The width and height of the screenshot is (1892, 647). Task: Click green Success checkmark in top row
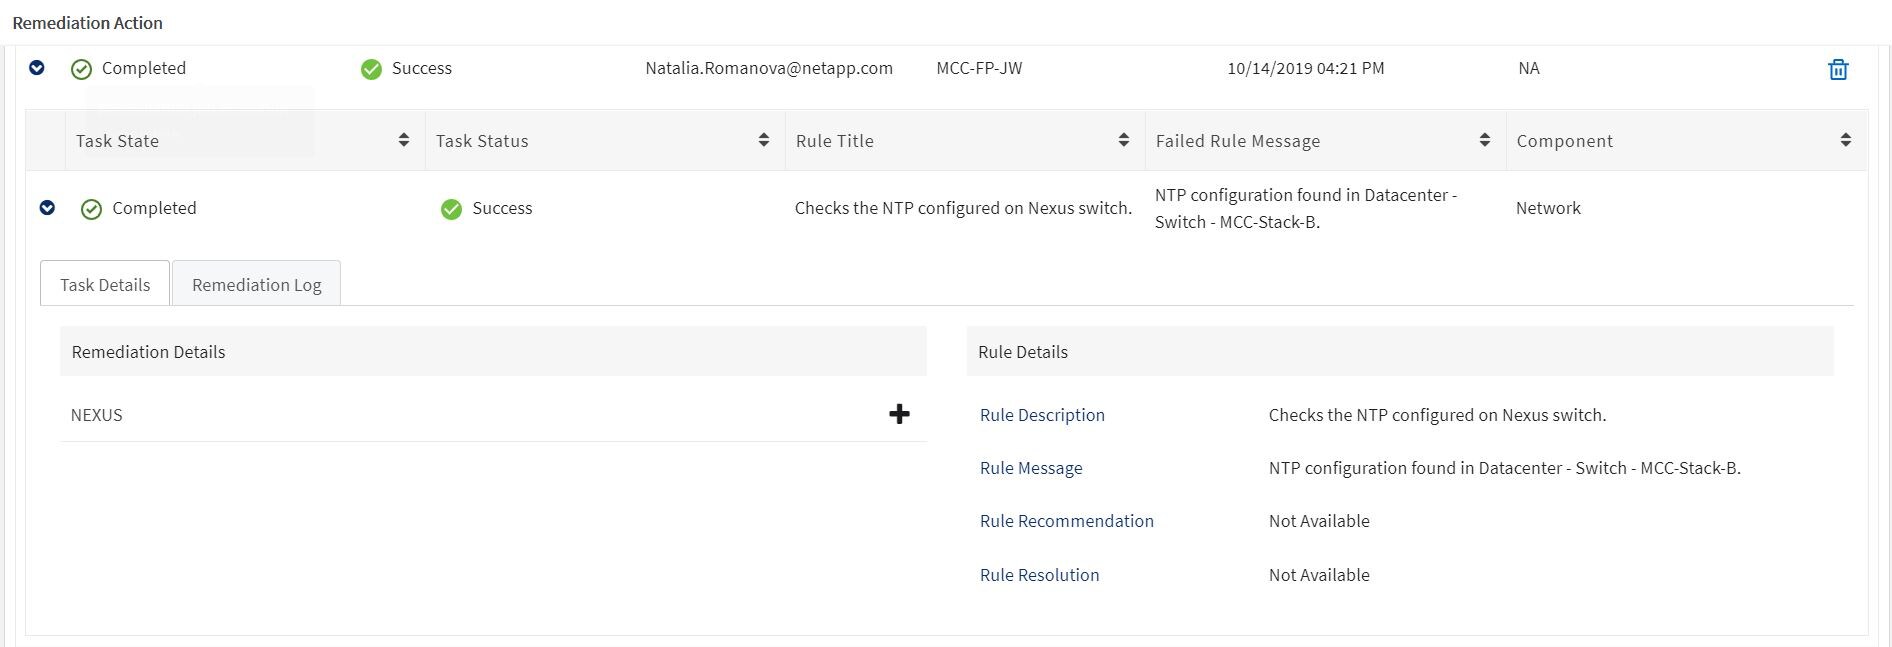(x=371, y=69)
